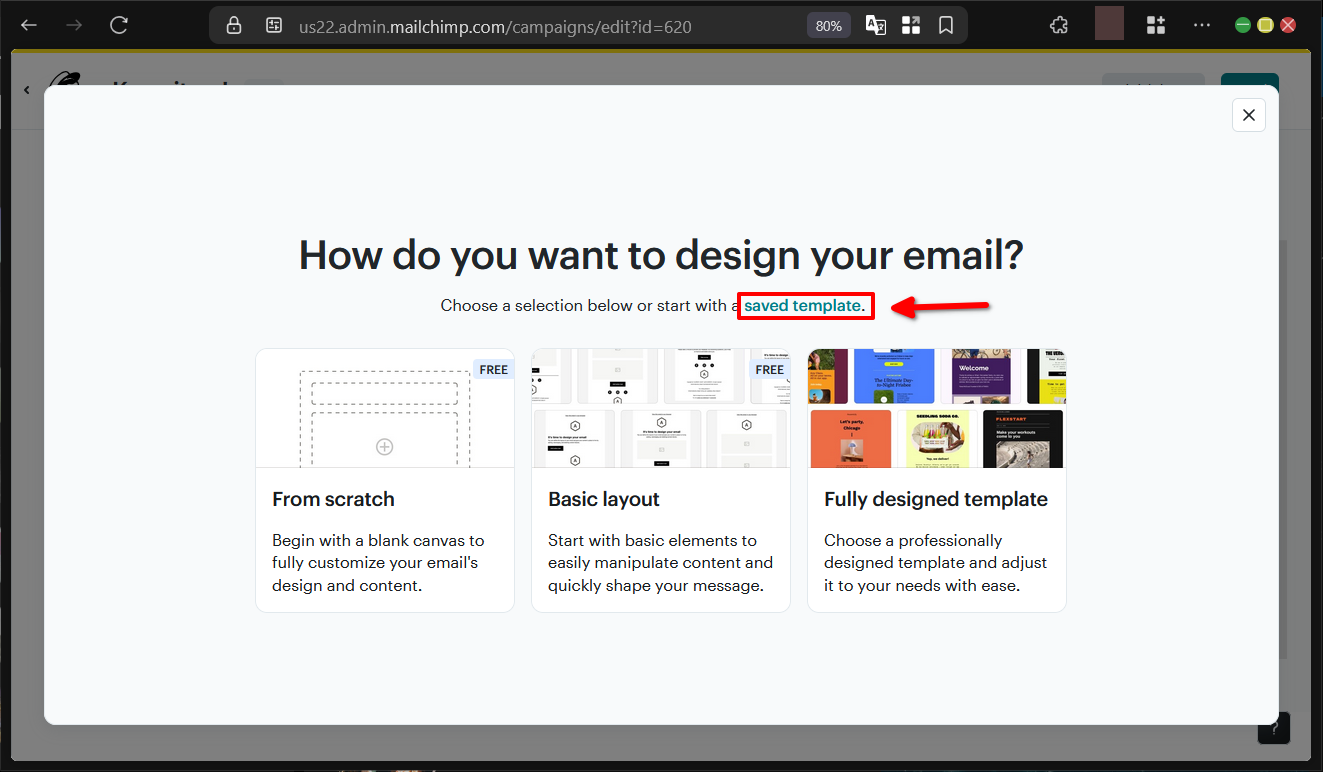
Task: Choose the Basic layout option
Action: point(660,479)
